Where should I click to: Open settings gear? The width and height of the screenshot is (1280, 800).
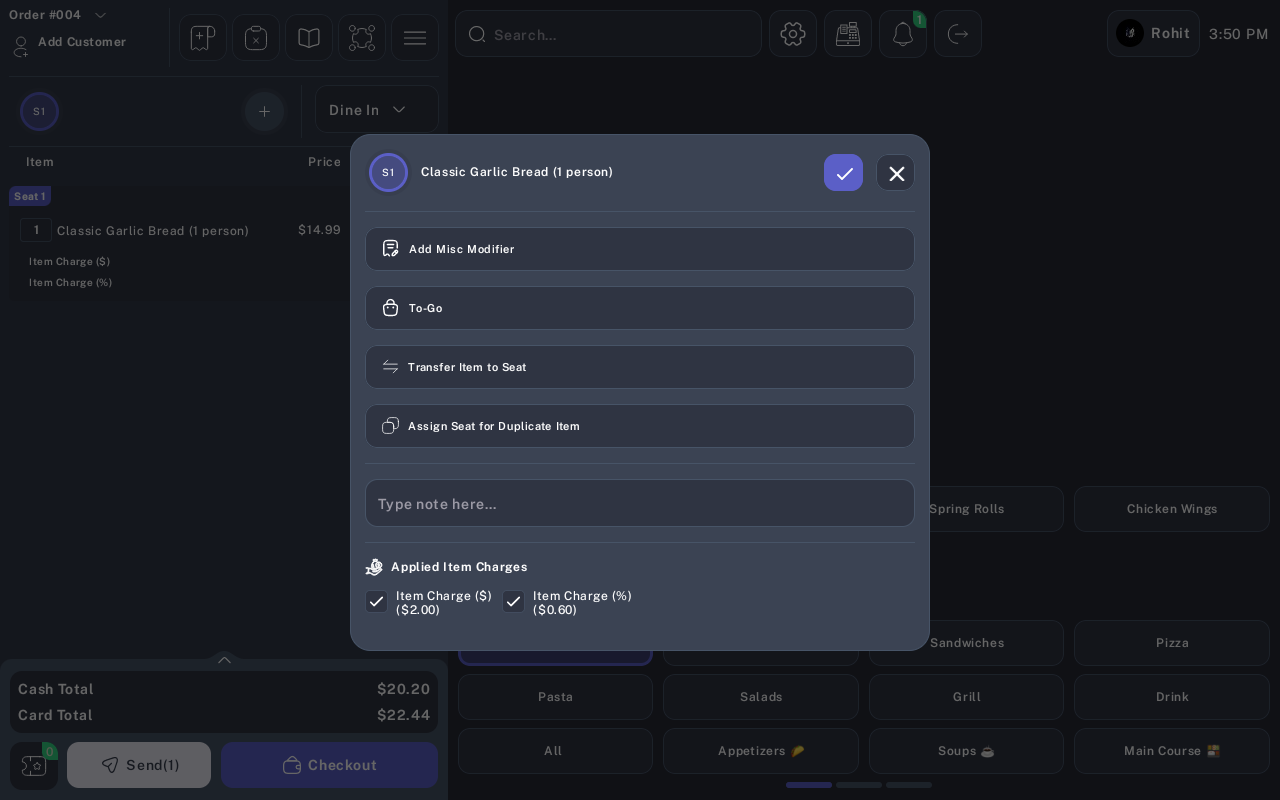tap(793, 34)
